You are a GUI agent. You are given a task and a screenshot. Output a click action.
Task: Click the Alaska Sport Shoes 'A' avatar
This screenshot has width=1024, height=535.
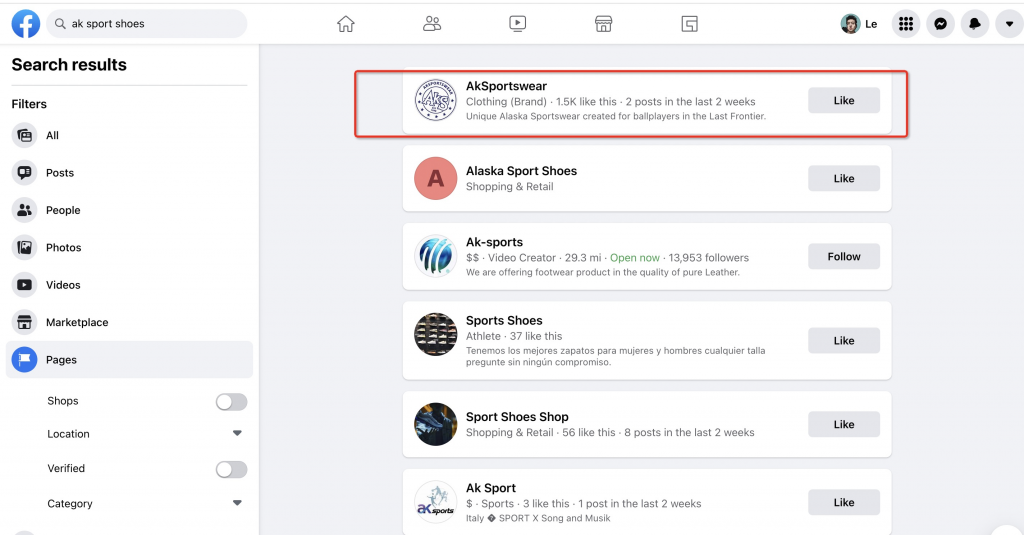pos(436,178)
